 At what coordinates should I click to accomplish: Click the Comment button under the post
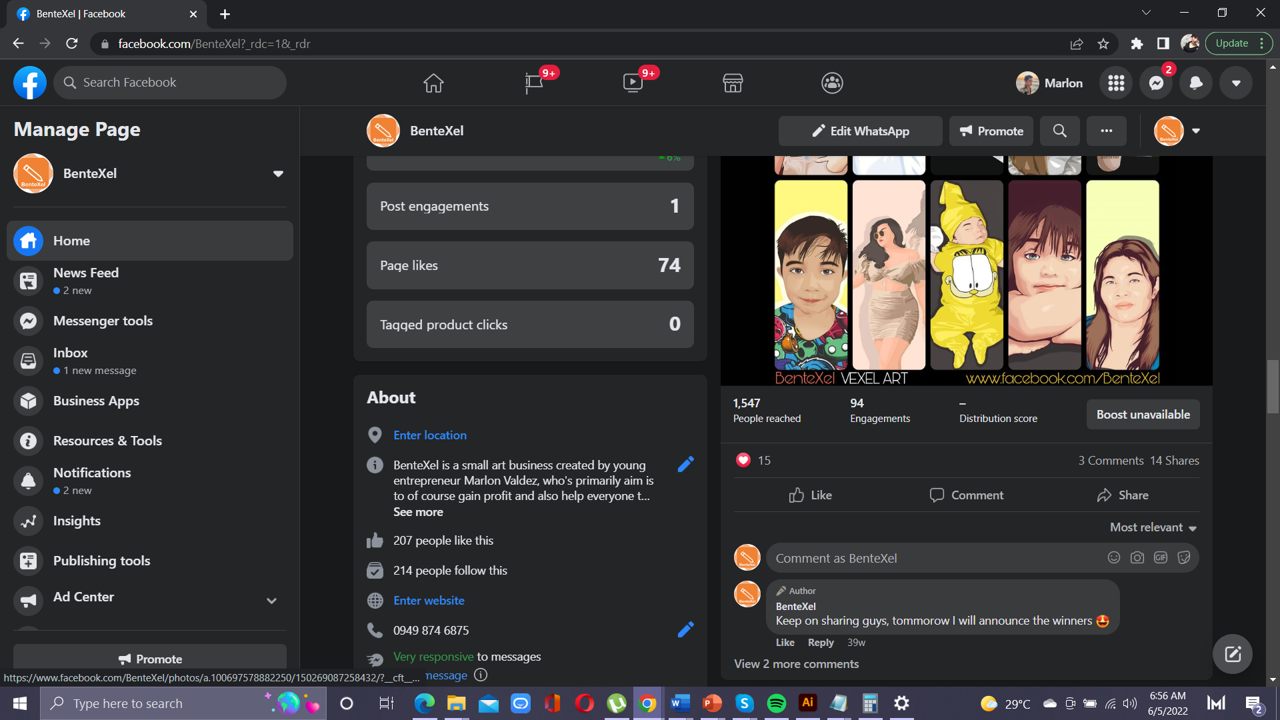[966, 495]
